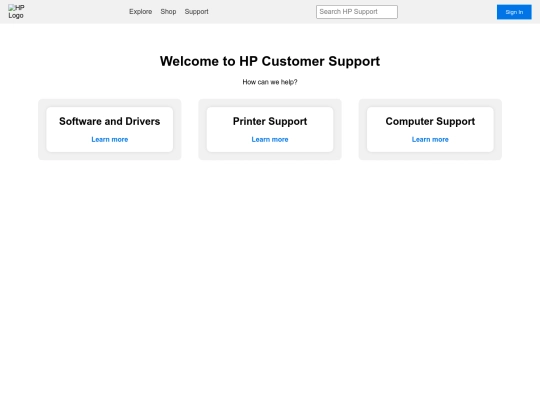Select the Computer Support heading
The height and width of the screenshot is (405, 540).
(430, 121)
